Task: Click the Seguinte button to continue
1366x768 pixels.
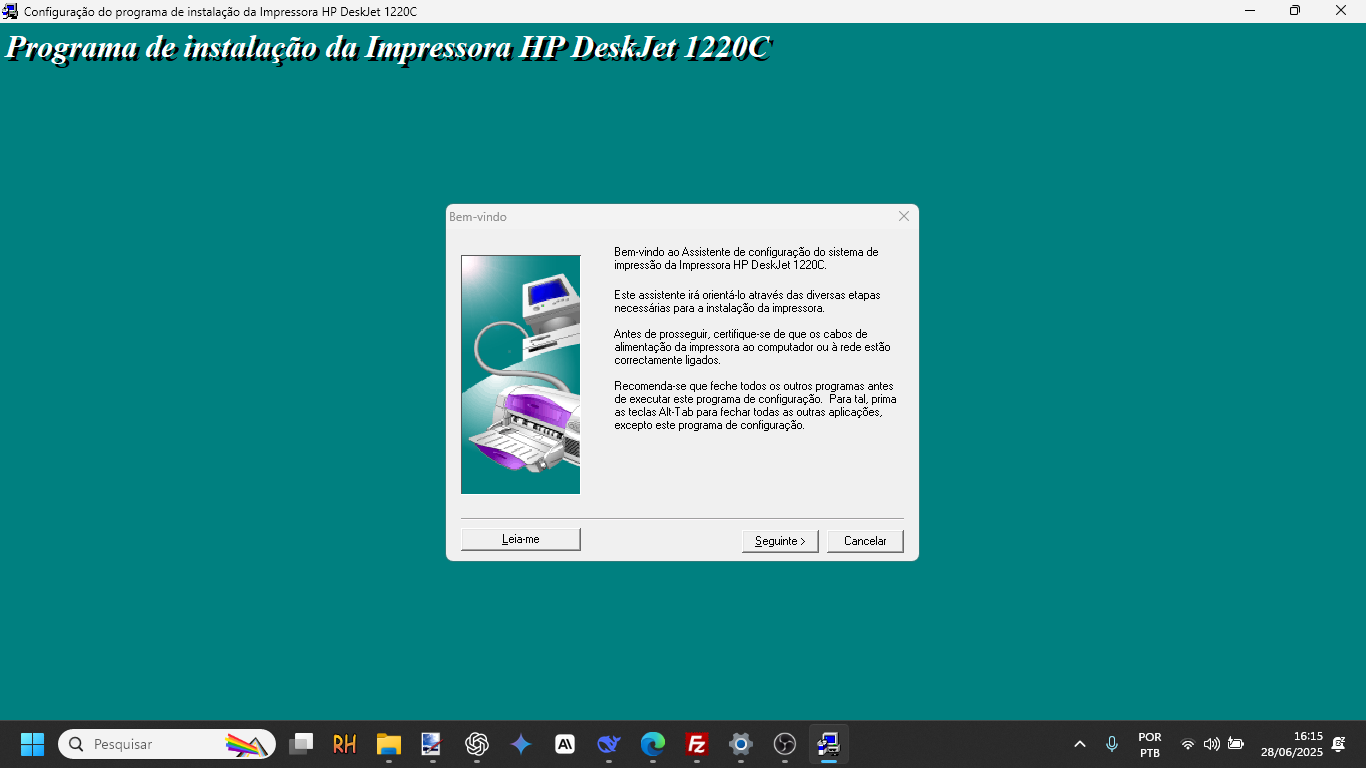Action: point(780,540)
